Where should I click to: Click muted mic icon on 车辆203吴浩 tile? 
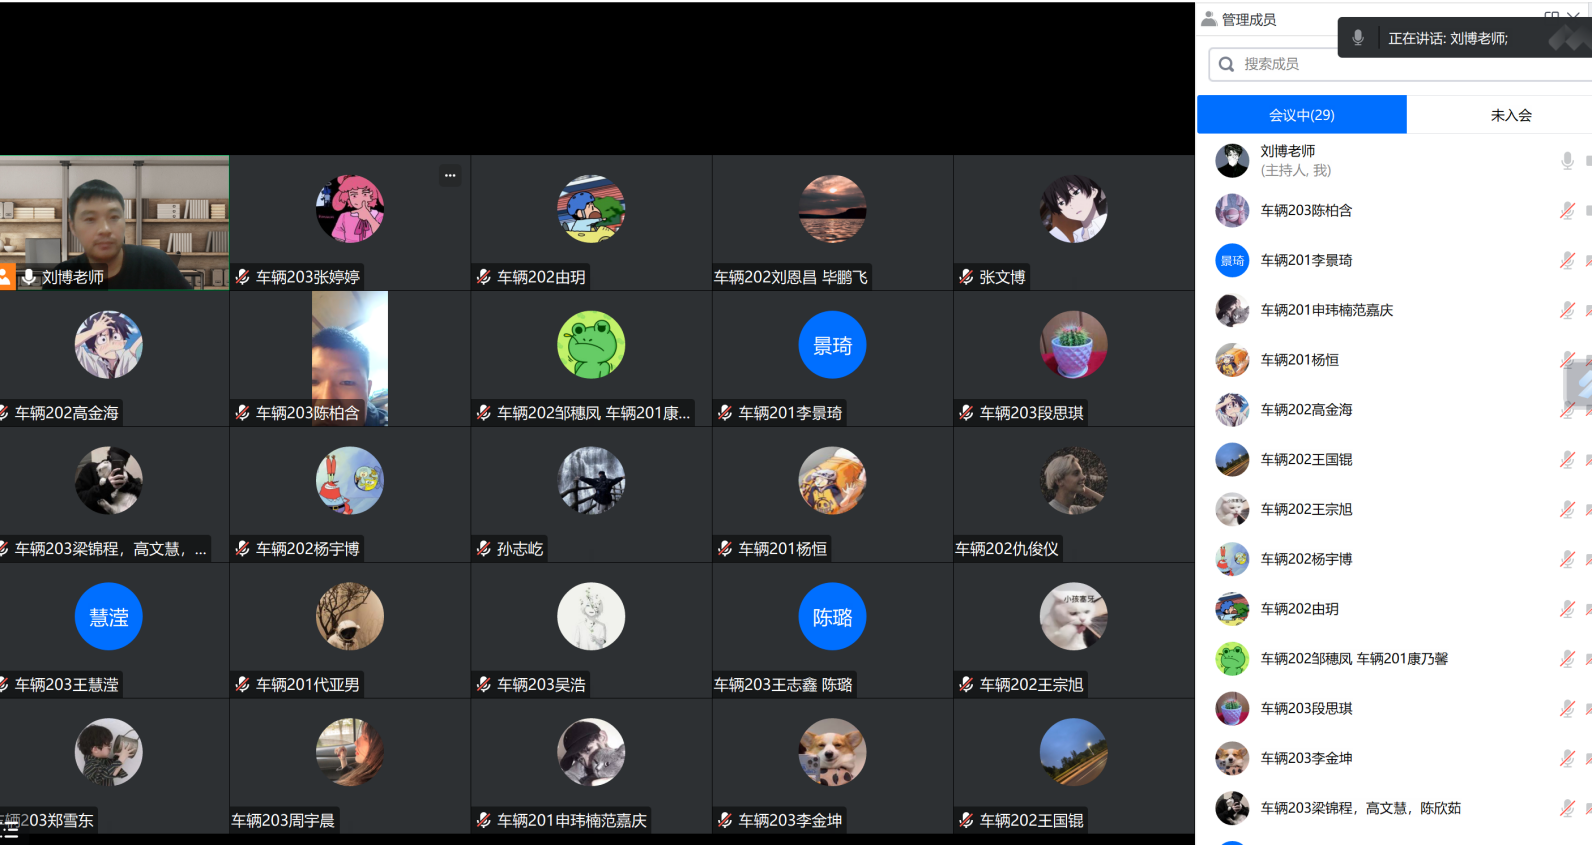coord(484,684)
